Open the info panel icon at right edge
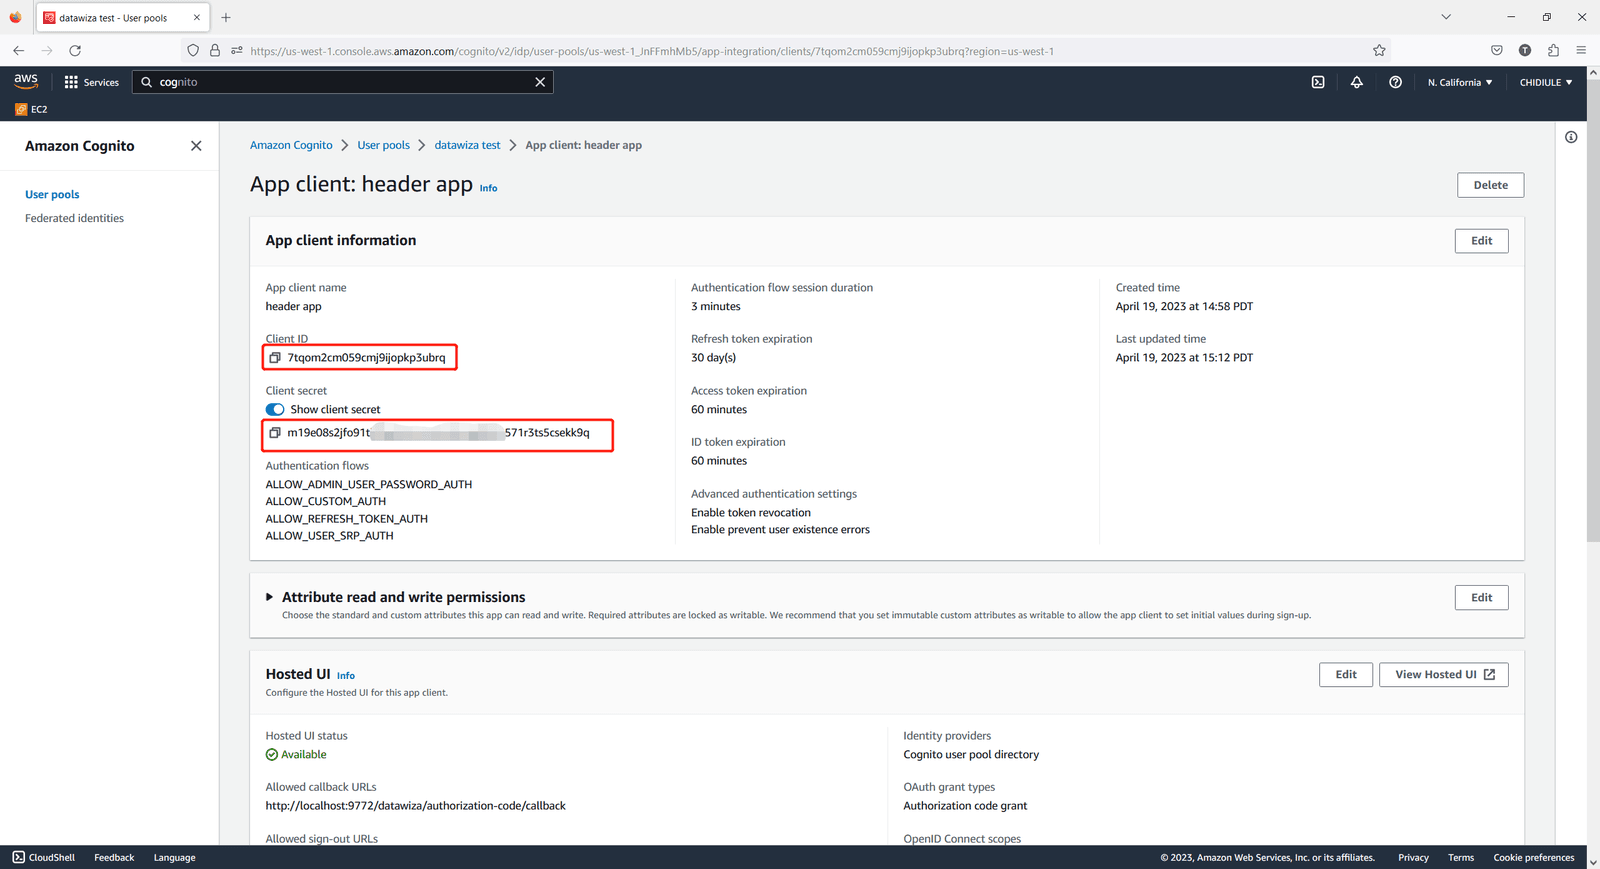Screen dimensions: 1600x869 point(1571,137)
